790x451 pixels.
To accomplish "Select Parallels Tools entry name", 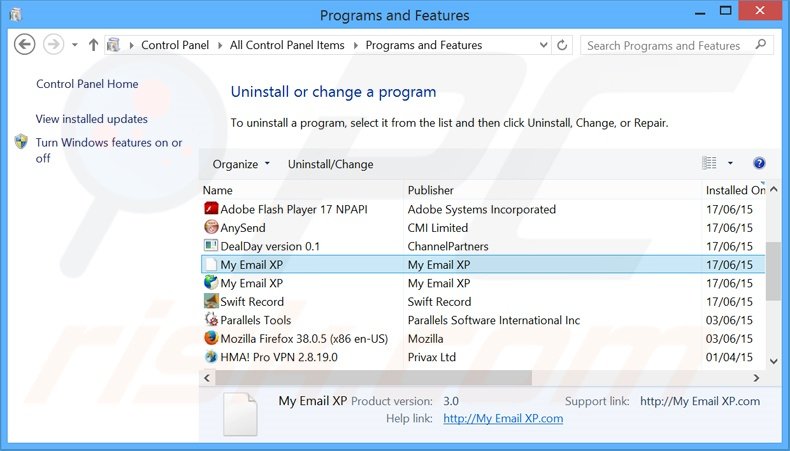I will pos(255,320).
